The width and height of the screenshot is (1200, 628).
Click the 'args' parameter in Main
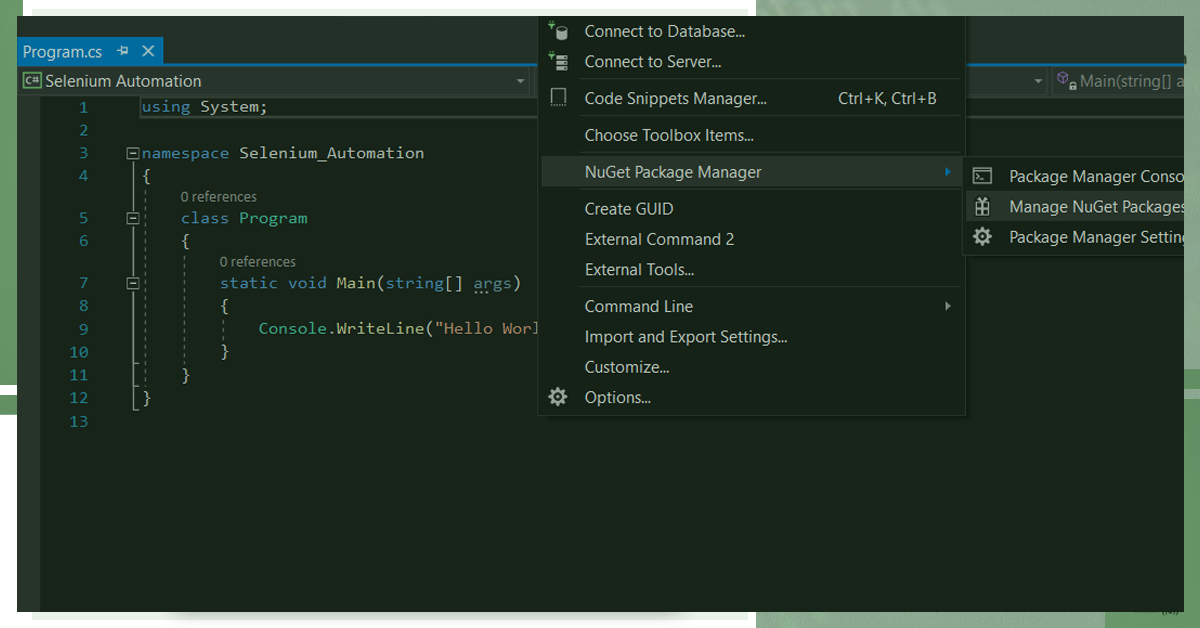[x=492, y=283]
